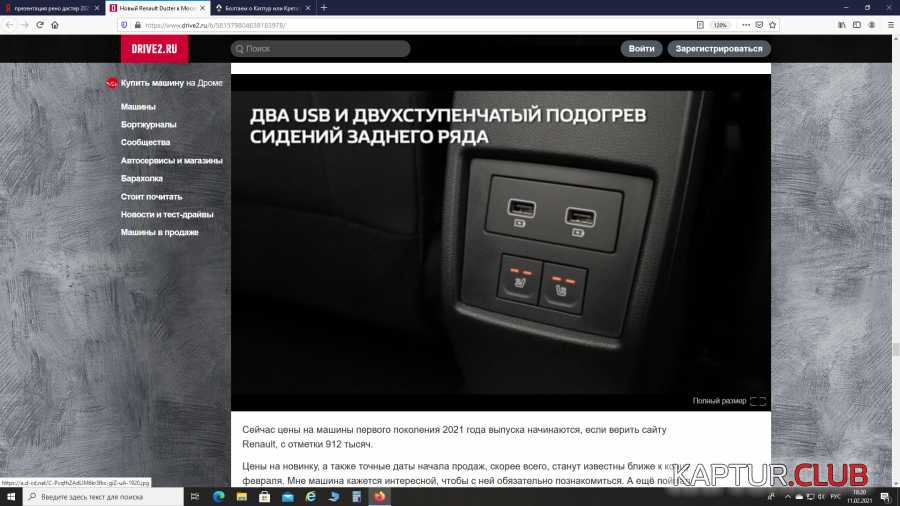900x506 pixels.
Task: Launch Microsoft Edge from the taskbar
Action: [219, 497]
